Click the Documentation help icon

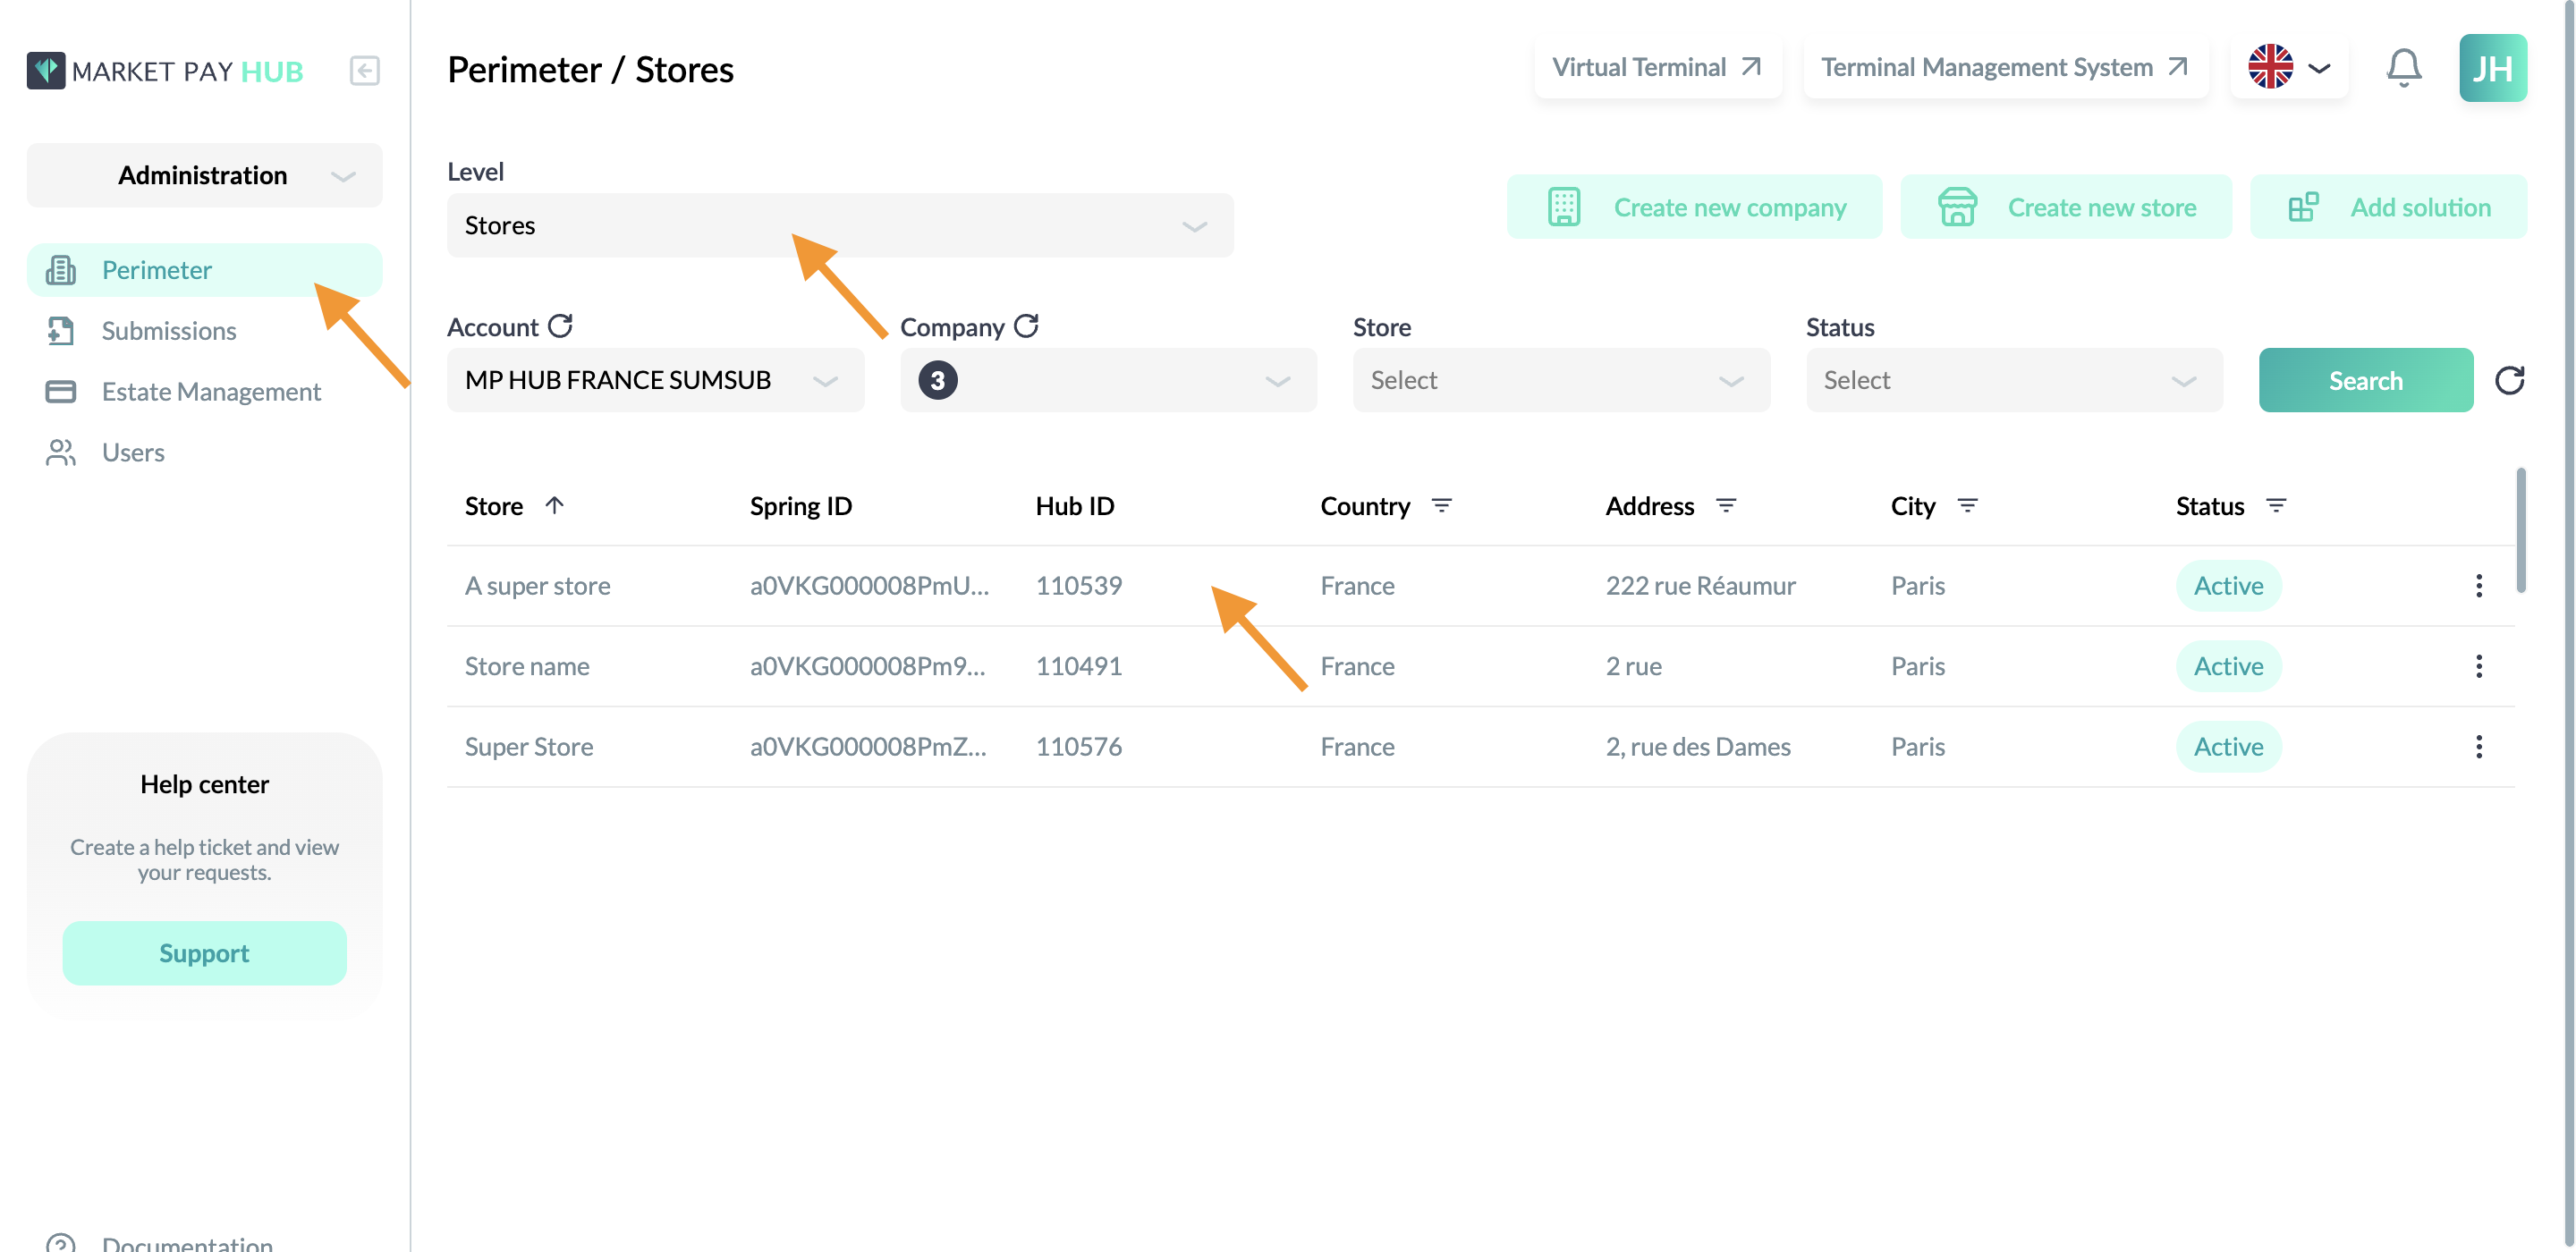click(x=61, y=1243)
